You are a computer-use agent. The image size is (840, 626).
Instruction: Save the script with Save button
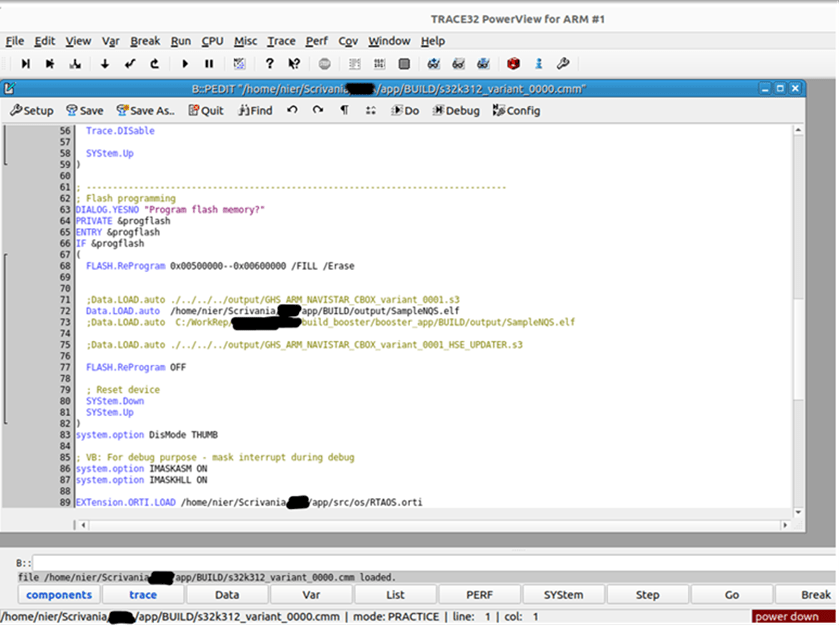point(85,111)
